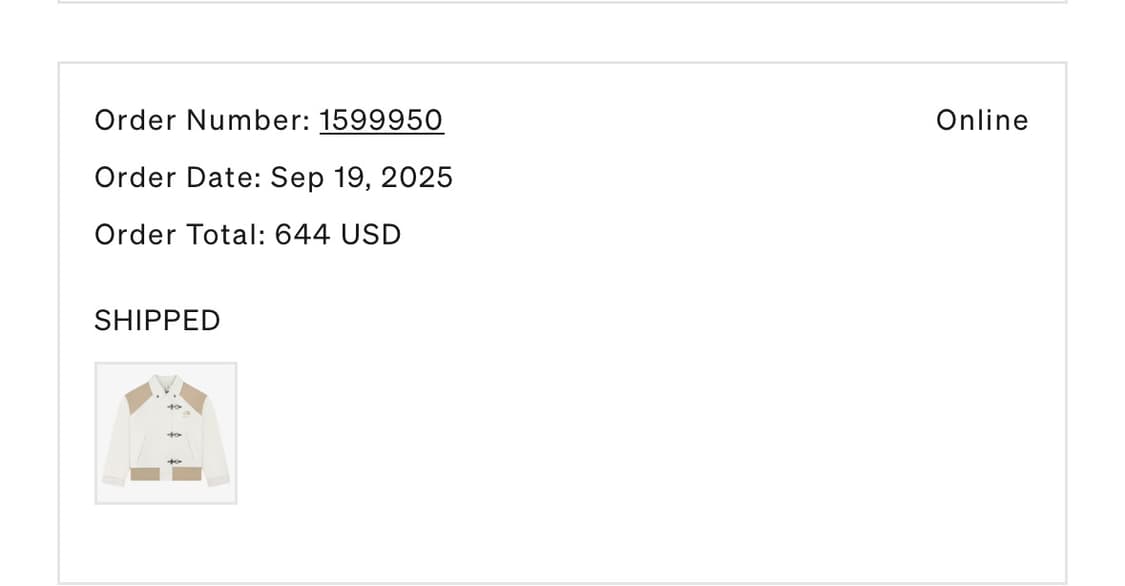
Task: Click the jacket's left white sleeve
Action: coord(116,440)
